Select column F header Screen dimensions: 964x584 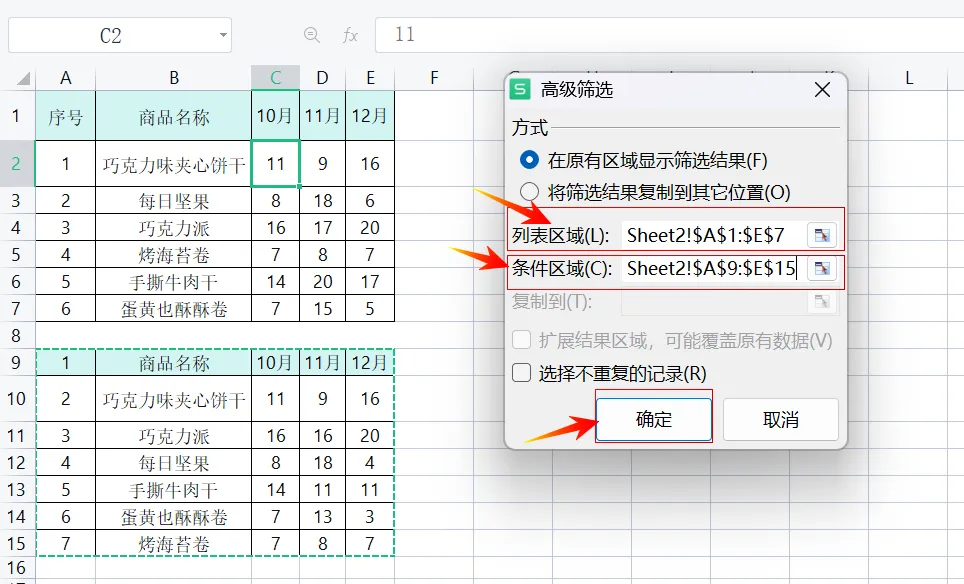[x=434, y=78]
